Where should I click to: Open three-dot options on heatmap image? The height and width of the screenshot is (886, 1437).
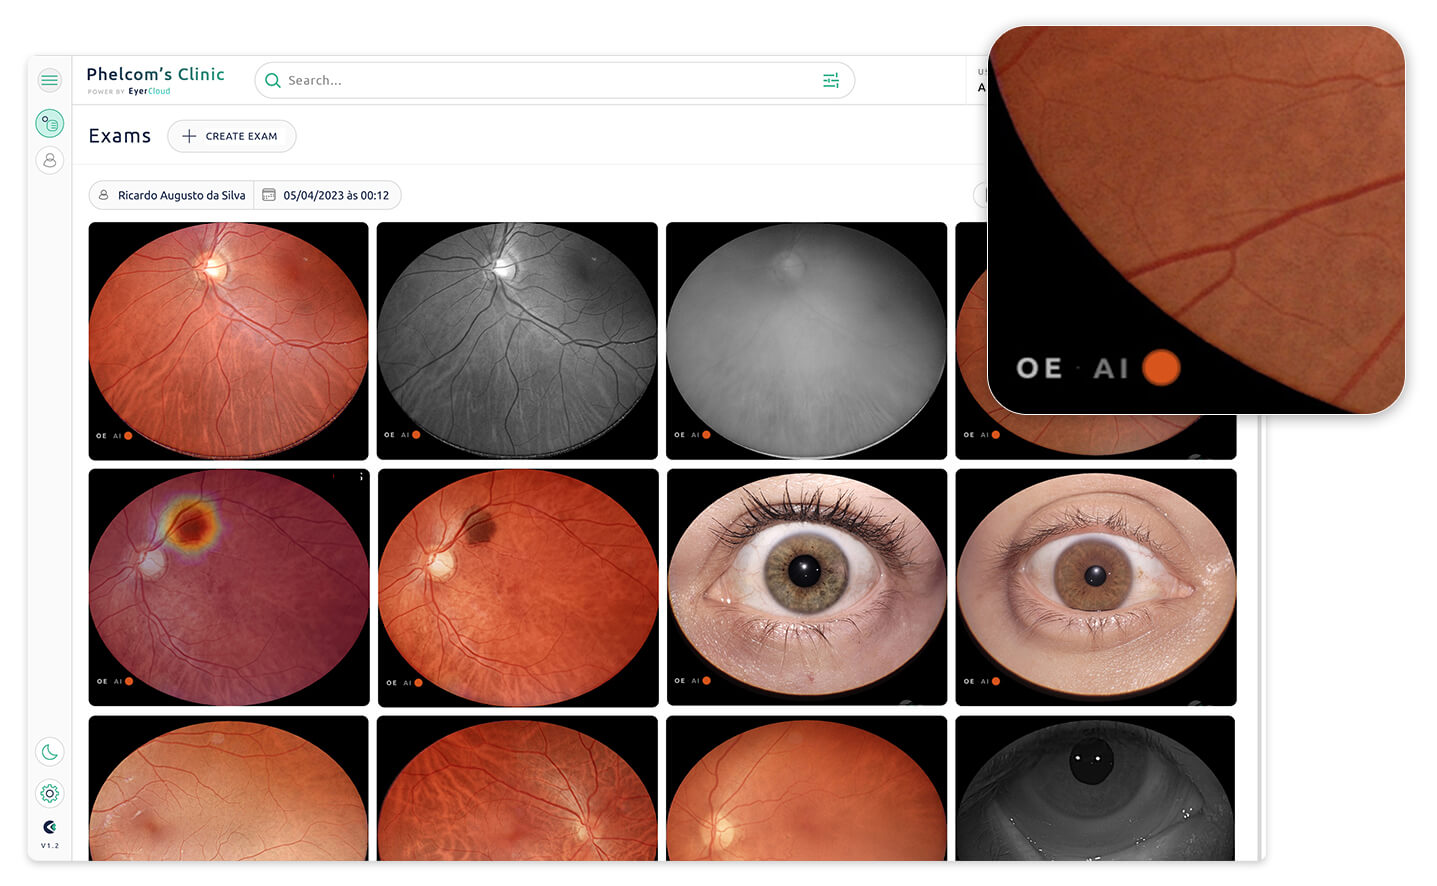tap(361, 477)
